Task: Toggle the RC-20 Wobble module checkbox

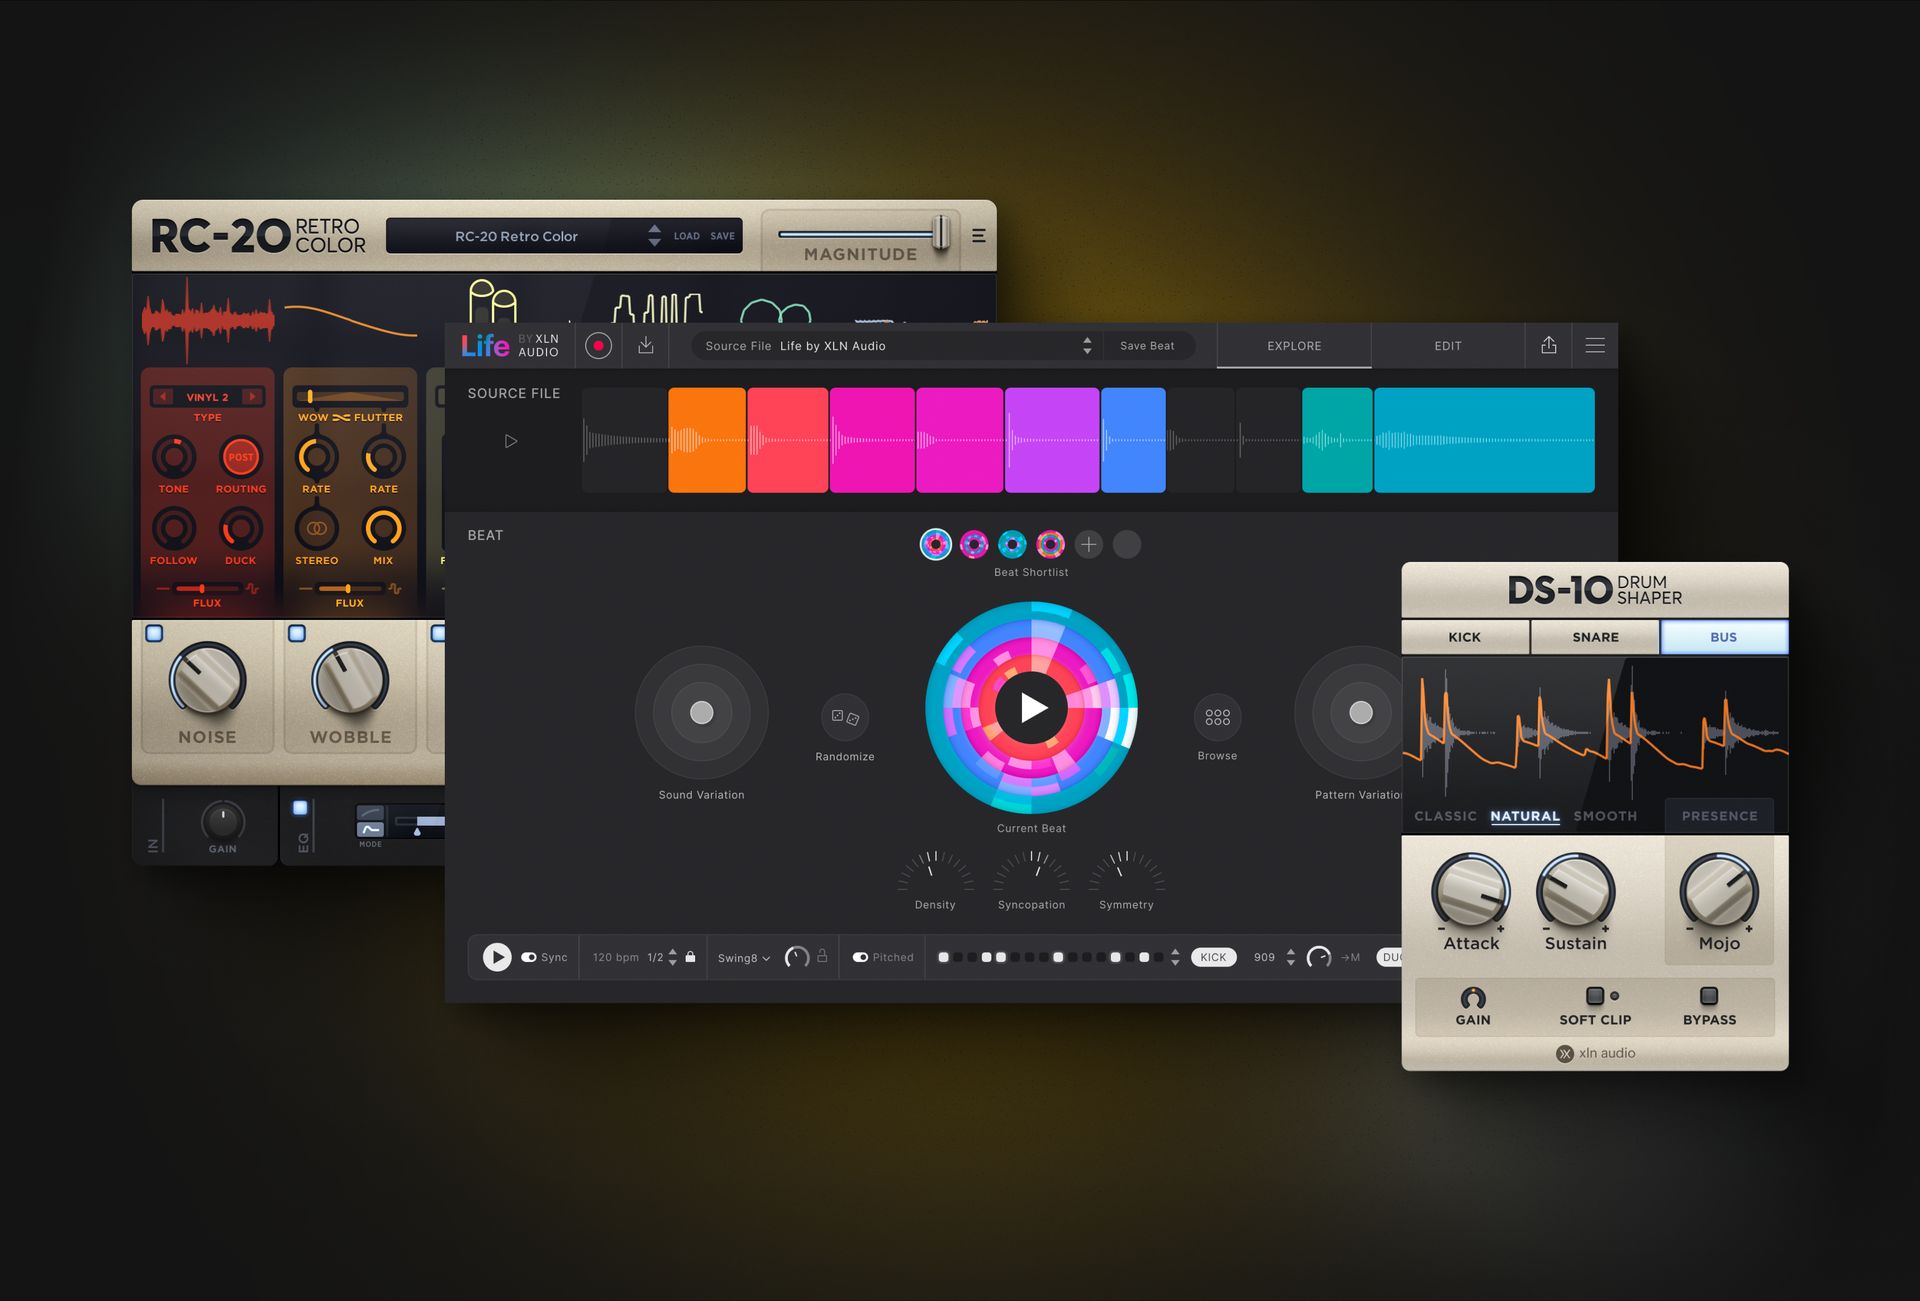Action: (297, 633)
